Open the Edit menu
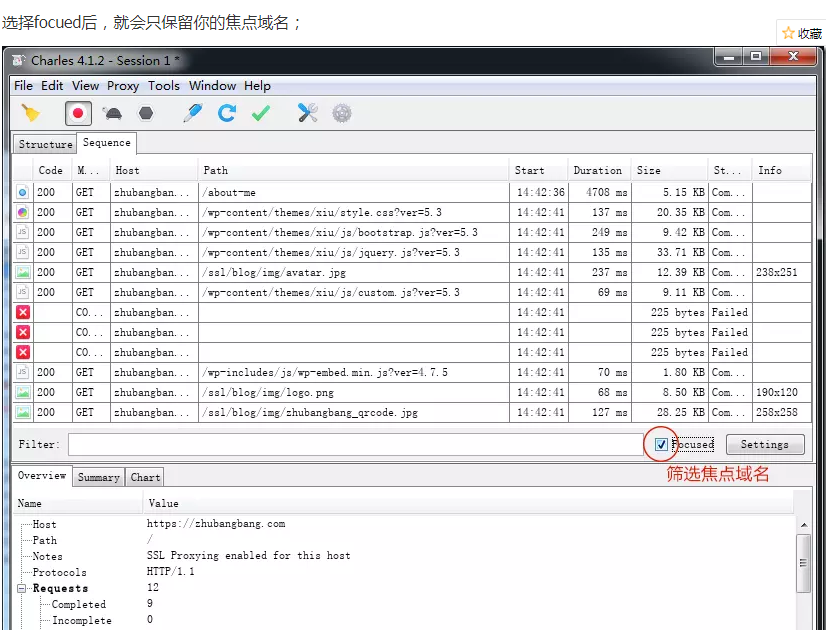Image resolution: width=826 pixels, height=630 pixels. coord(52,85)
